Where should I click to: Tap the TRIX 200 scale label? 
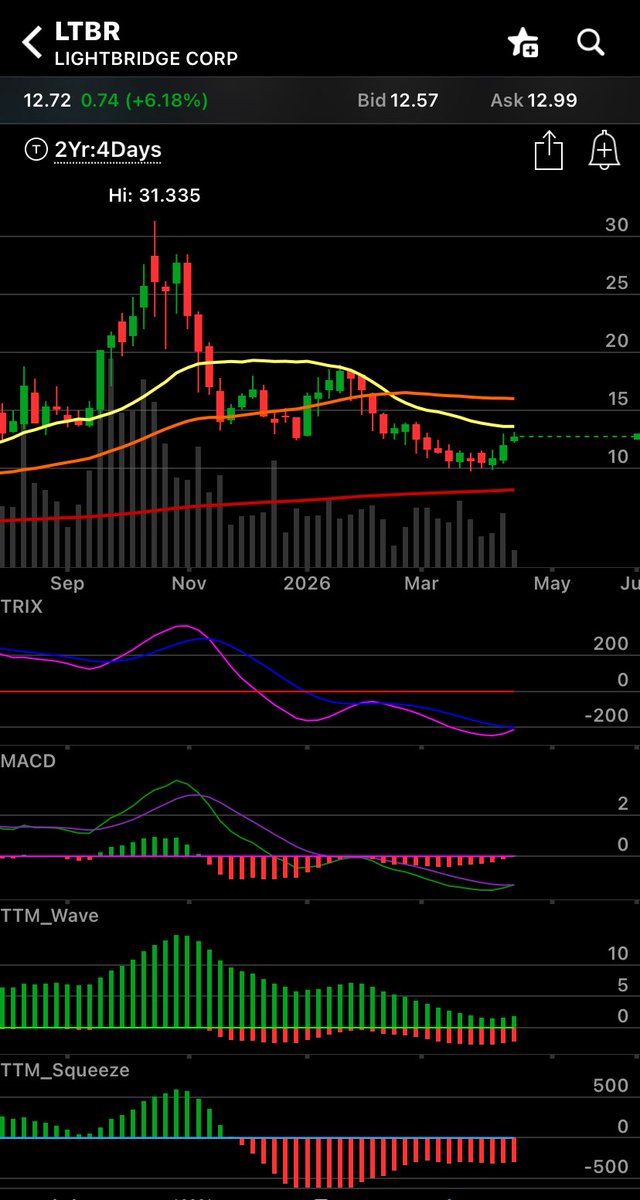611,644
